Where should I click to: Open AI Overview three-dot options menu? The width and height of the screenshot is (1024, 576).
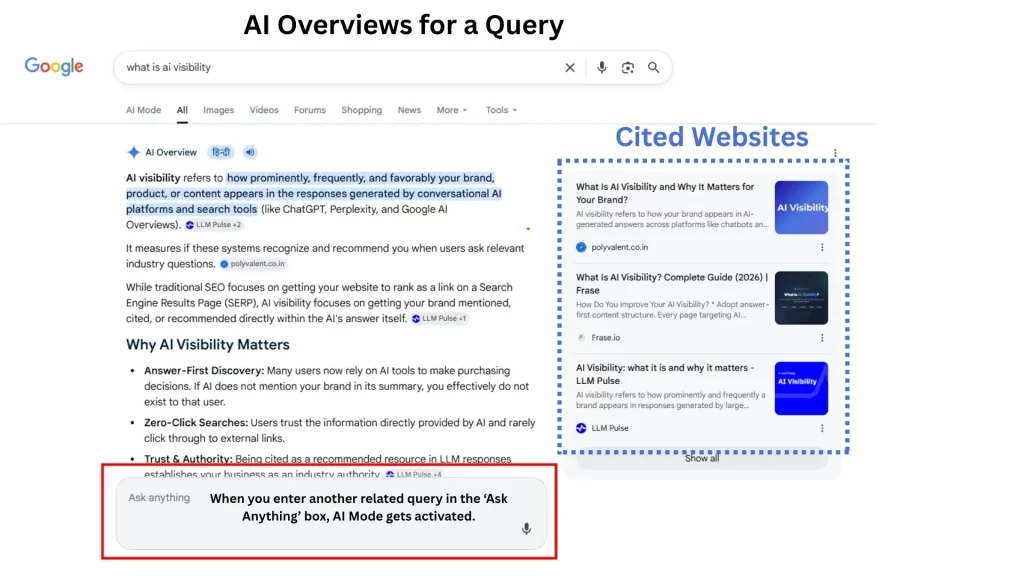(835, 152)
